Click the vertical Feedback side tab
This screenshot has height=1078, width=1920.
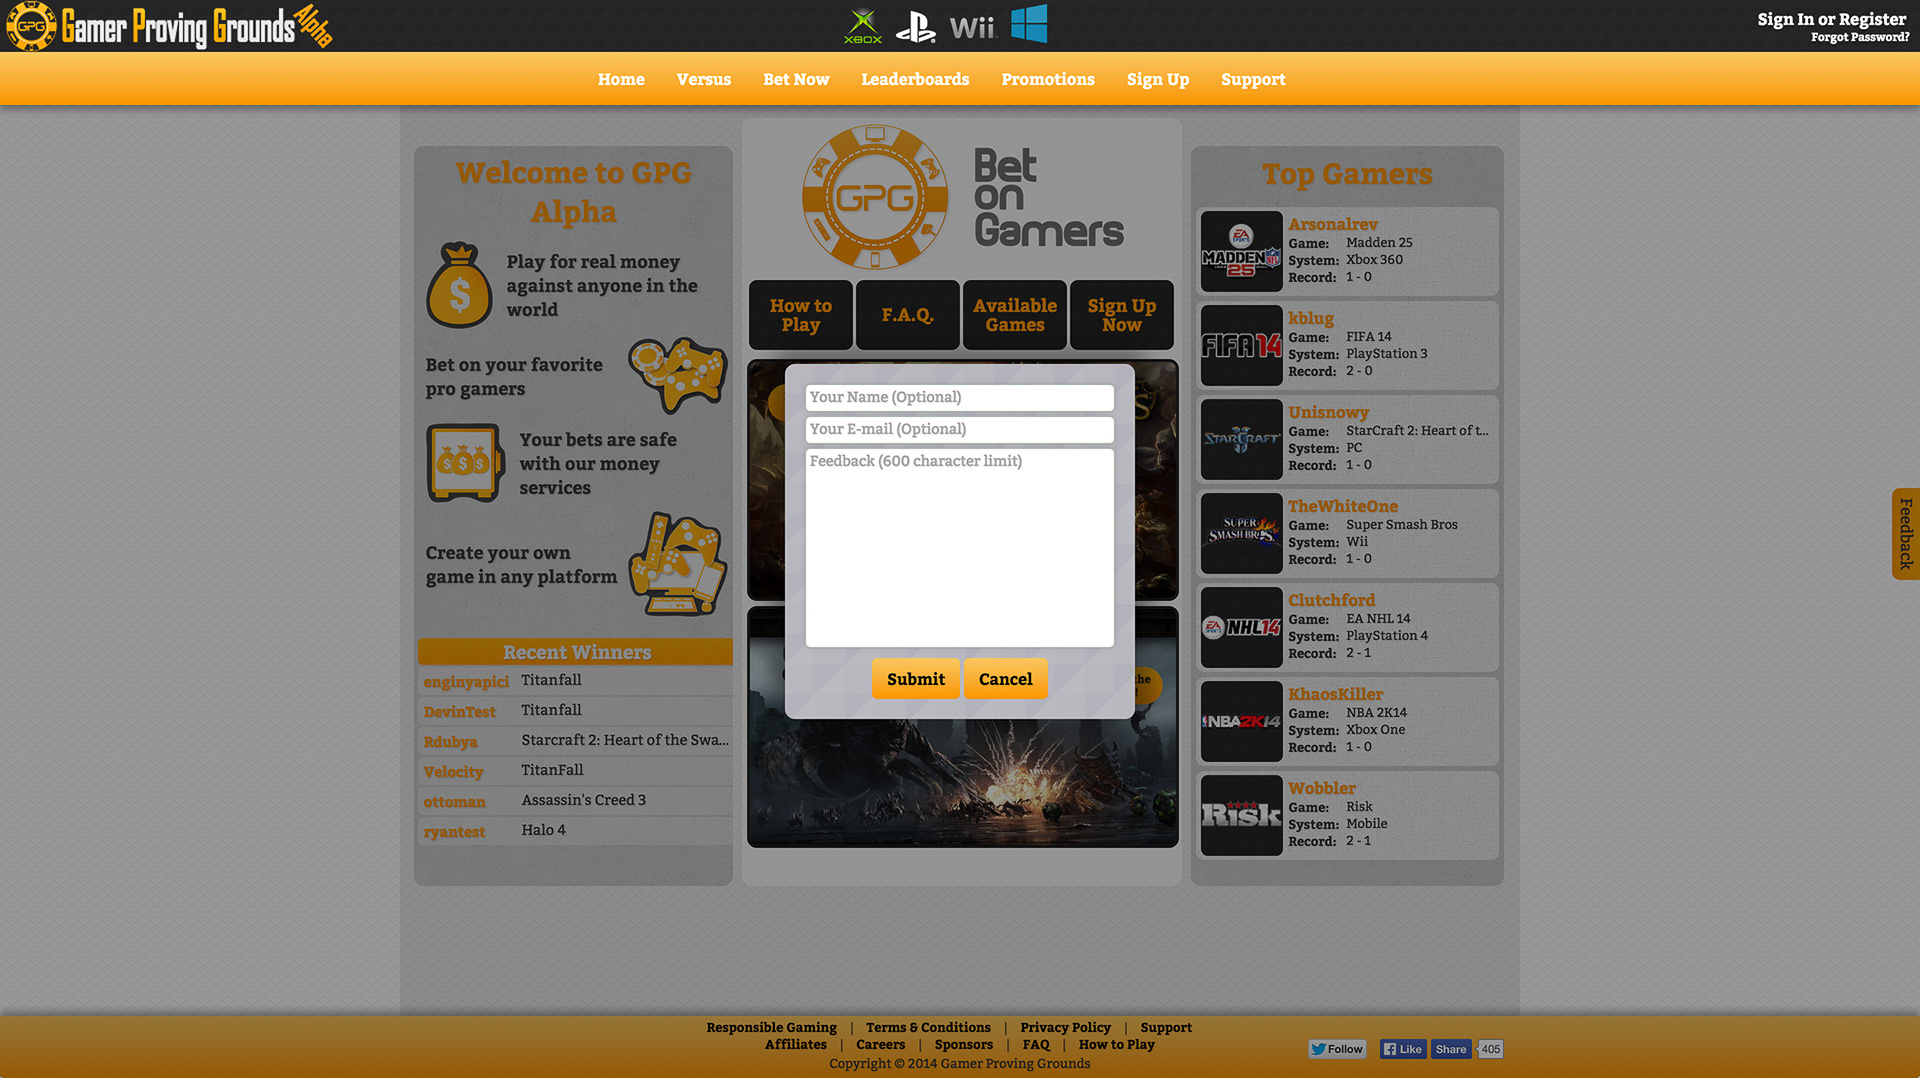[1906, 534]
